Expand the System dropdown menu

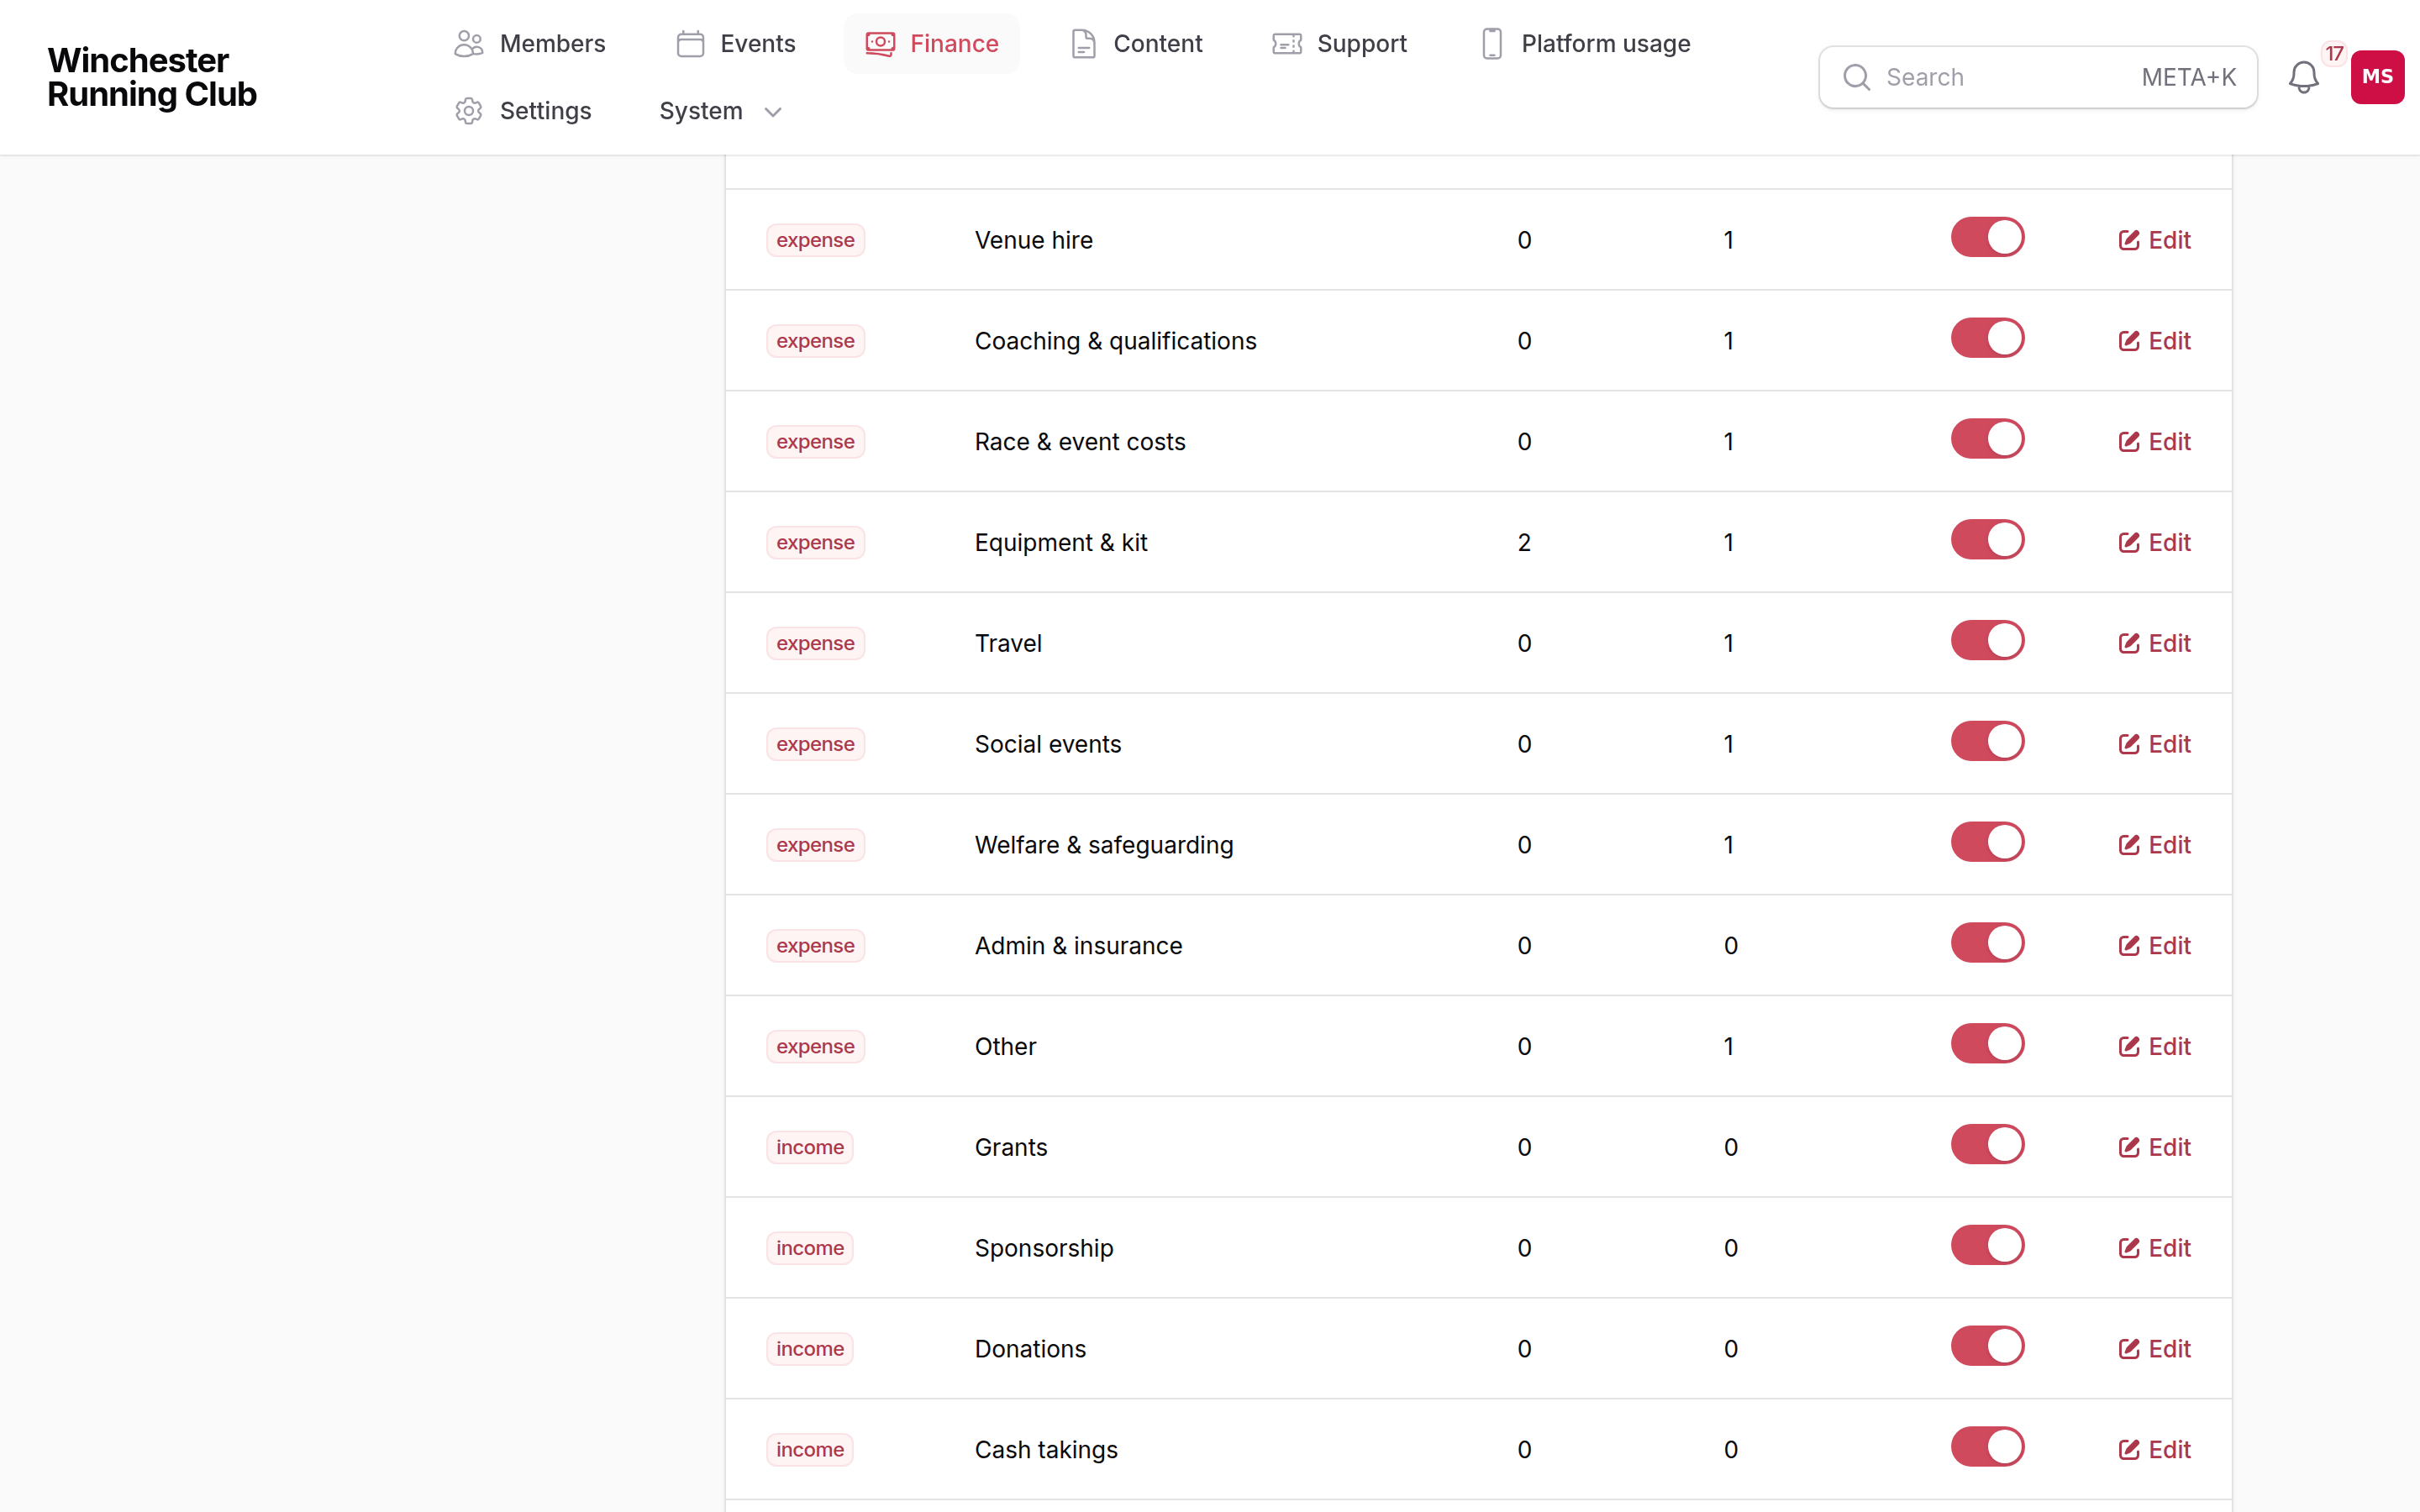point(720,111)
